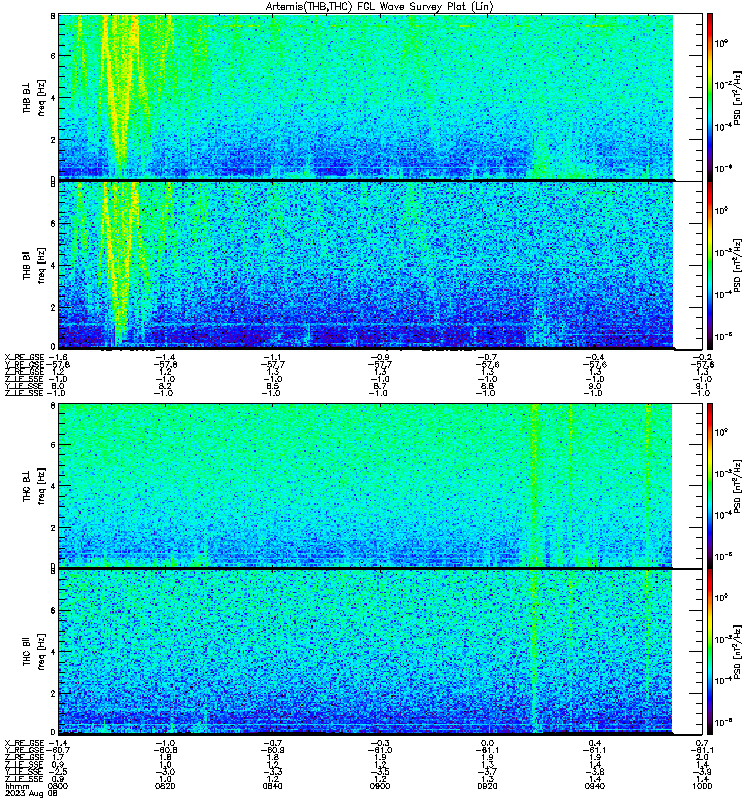This screenshot has height=800, width=750.
Task: Click the THC B-parallel spectrogram panel
Action: click(x=365, y=652)
